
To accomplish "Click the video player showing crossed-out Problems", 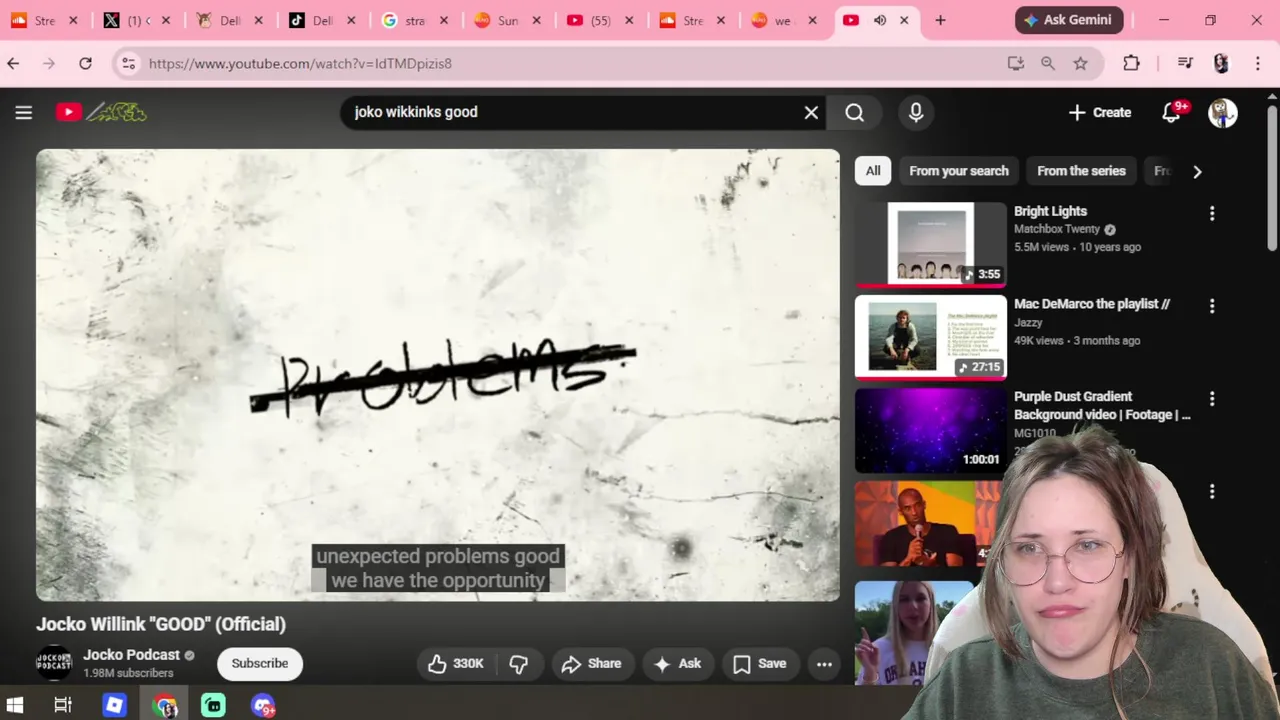I will point(438,375).
